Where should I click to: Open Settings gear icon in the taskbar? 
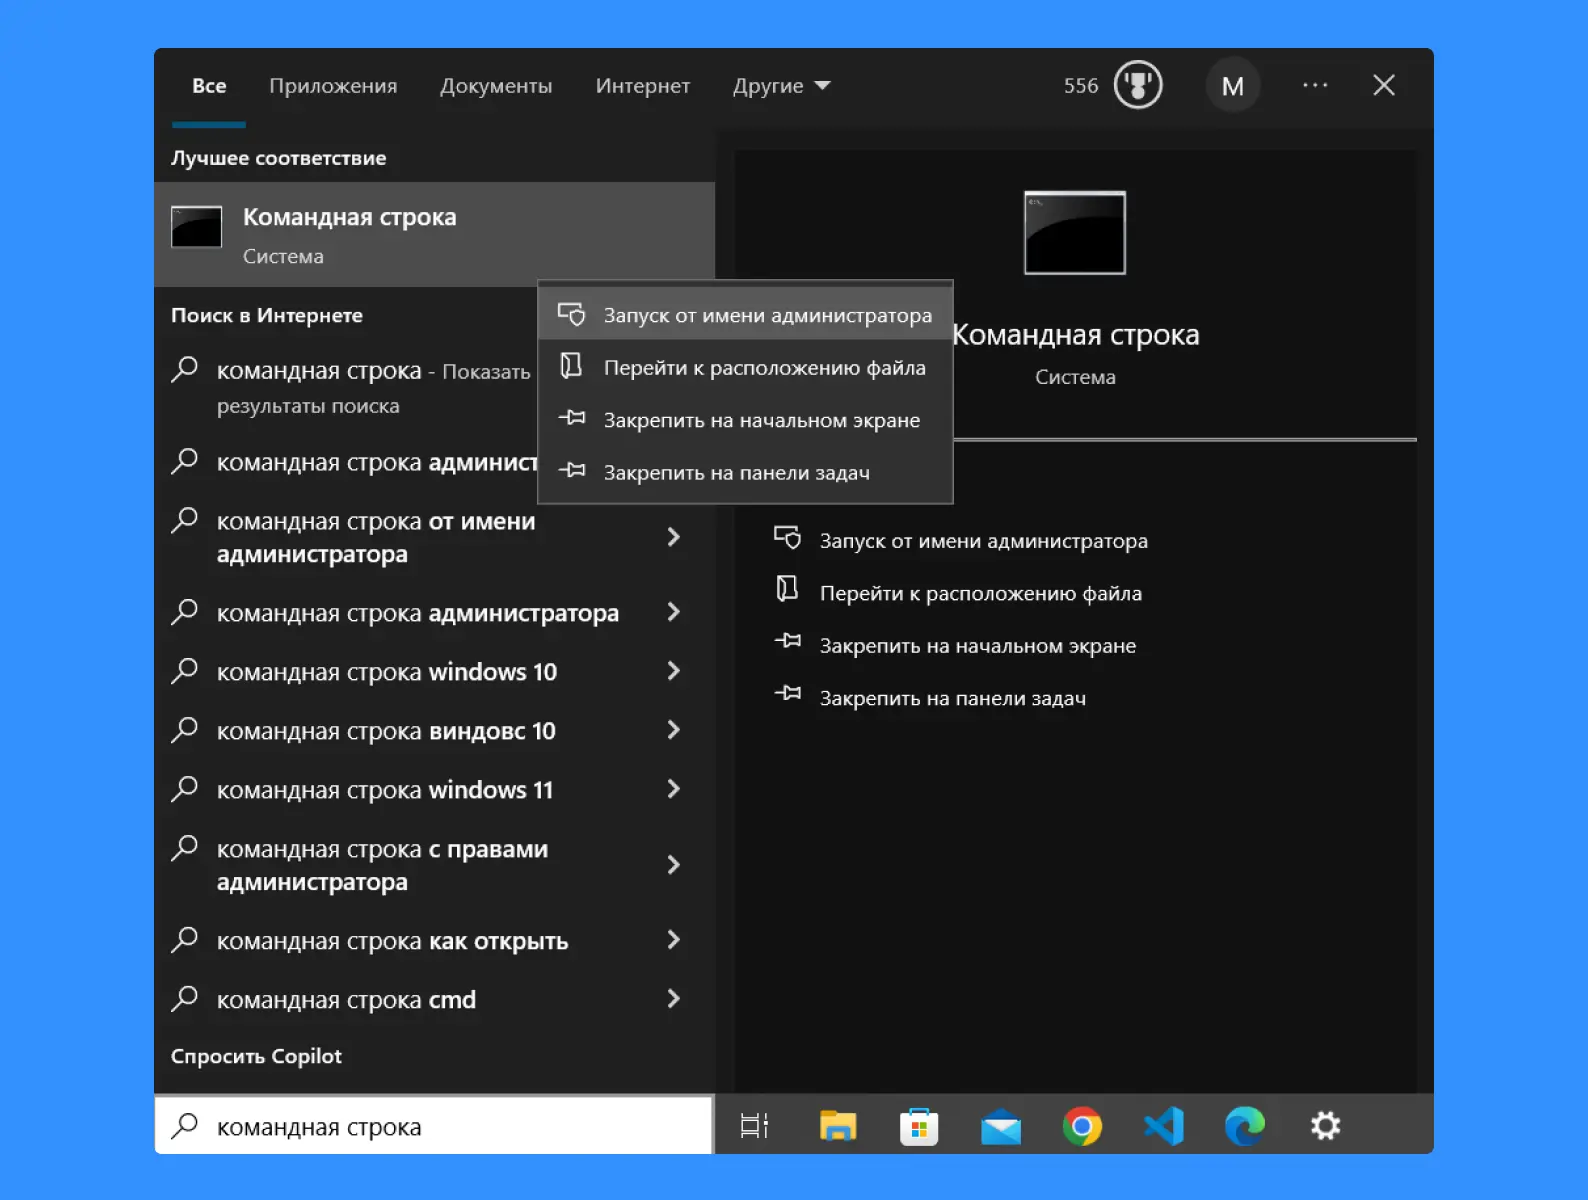click(1326, 1126)
